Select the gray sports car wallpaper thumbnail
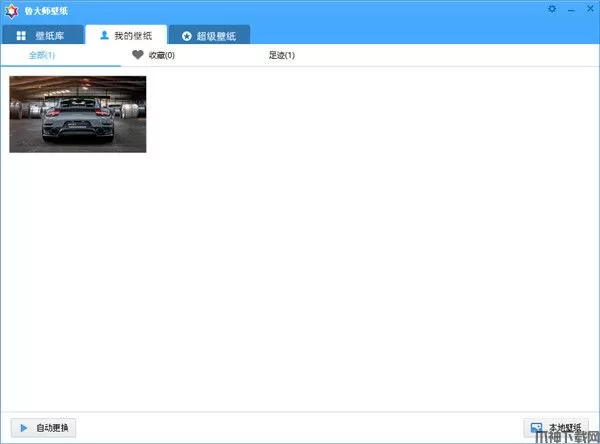The width and height of the screenshot is (600, 444). tap(78, 114)
